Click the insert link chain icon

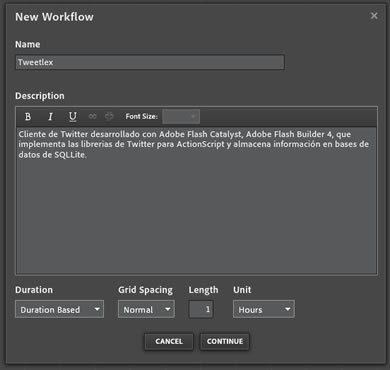92,116
